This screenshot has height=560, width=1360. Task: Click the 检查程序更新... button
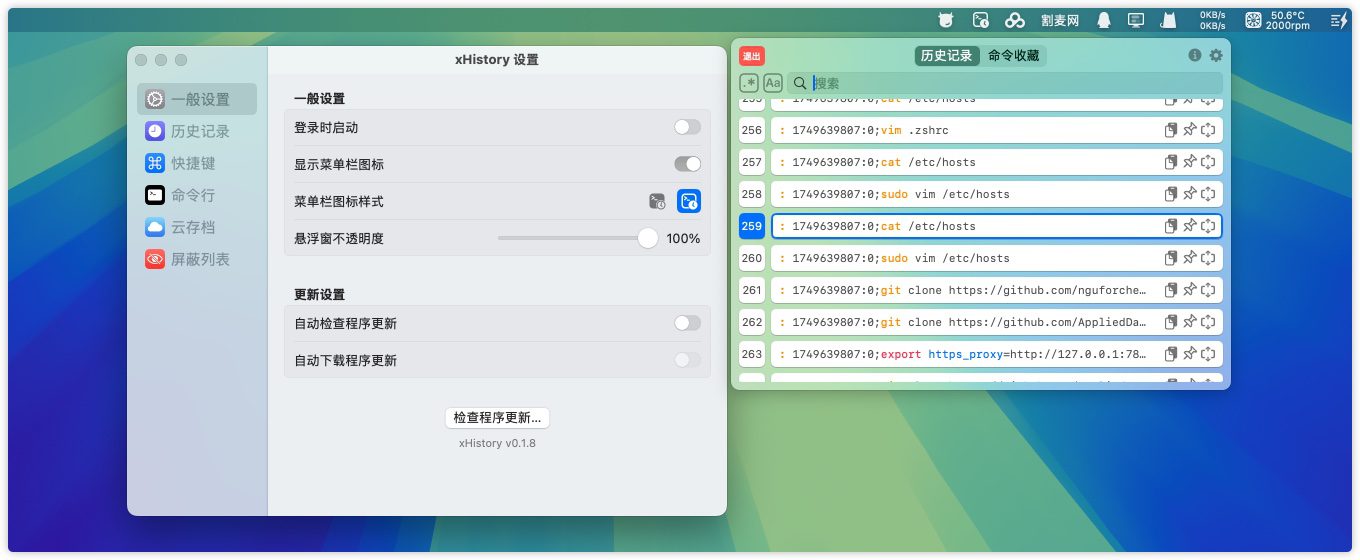point(497,418)
